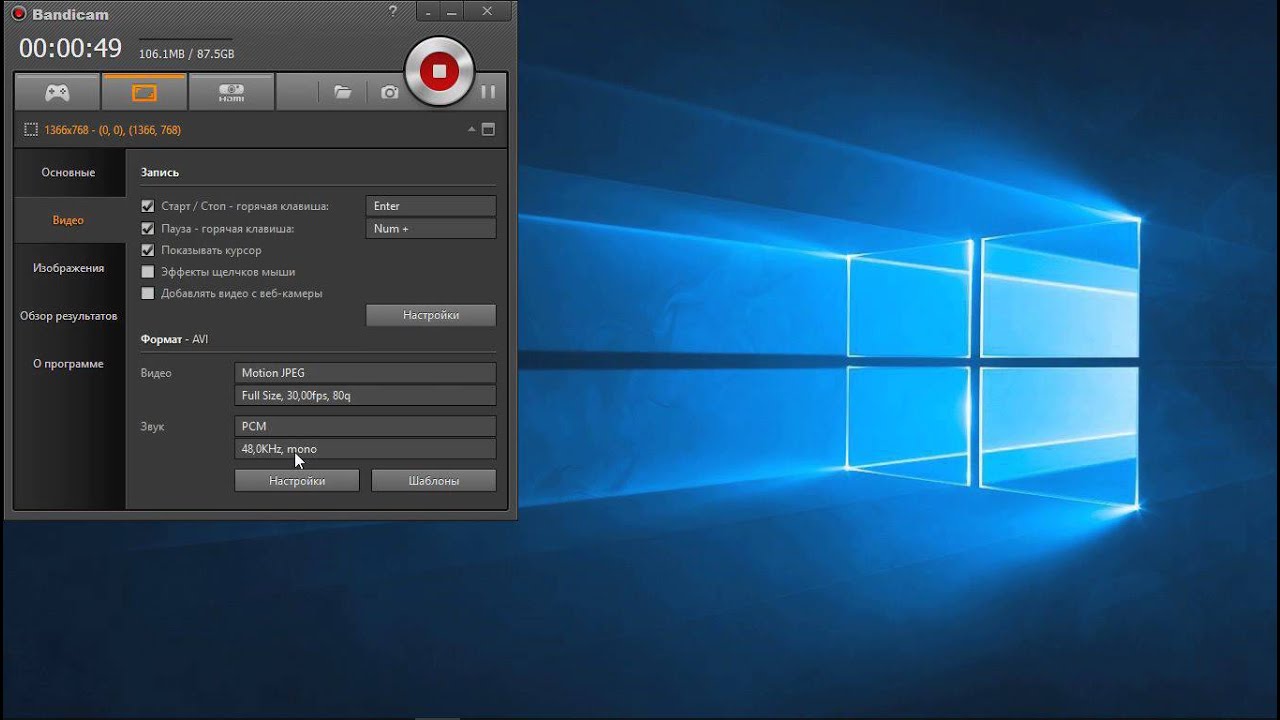Click the 106.1MB / 87.5GB size readout
Screen dimensions: 1280x720
coord(186,54)
